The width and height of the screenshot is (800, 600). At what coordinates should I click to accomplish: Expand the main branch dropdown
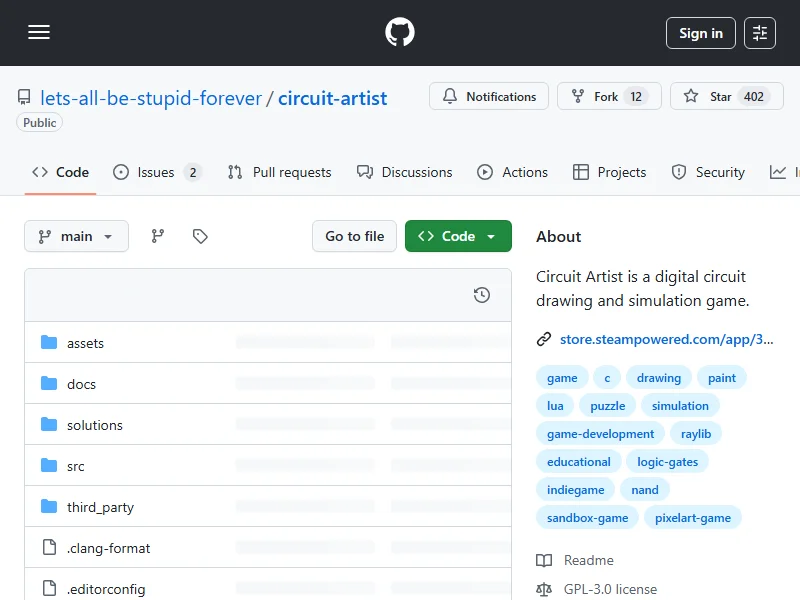[x=77, y=236]
